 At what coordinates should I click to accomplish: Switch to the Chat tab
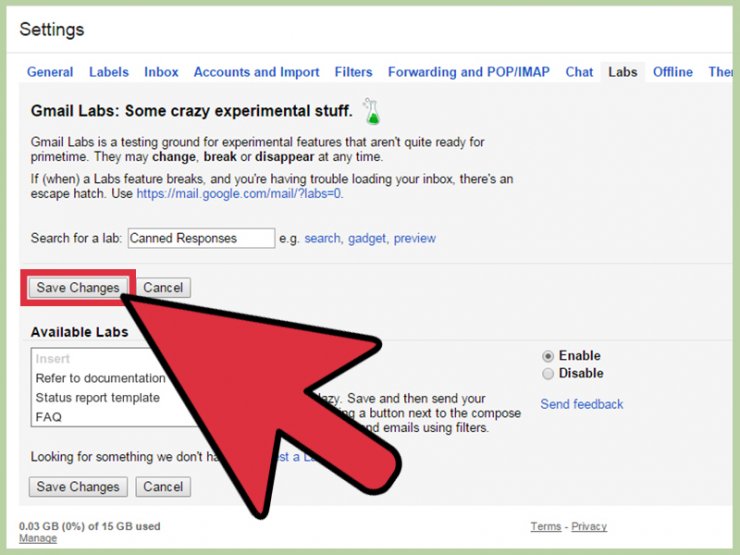pyautogui.click(x=579, y=72)
